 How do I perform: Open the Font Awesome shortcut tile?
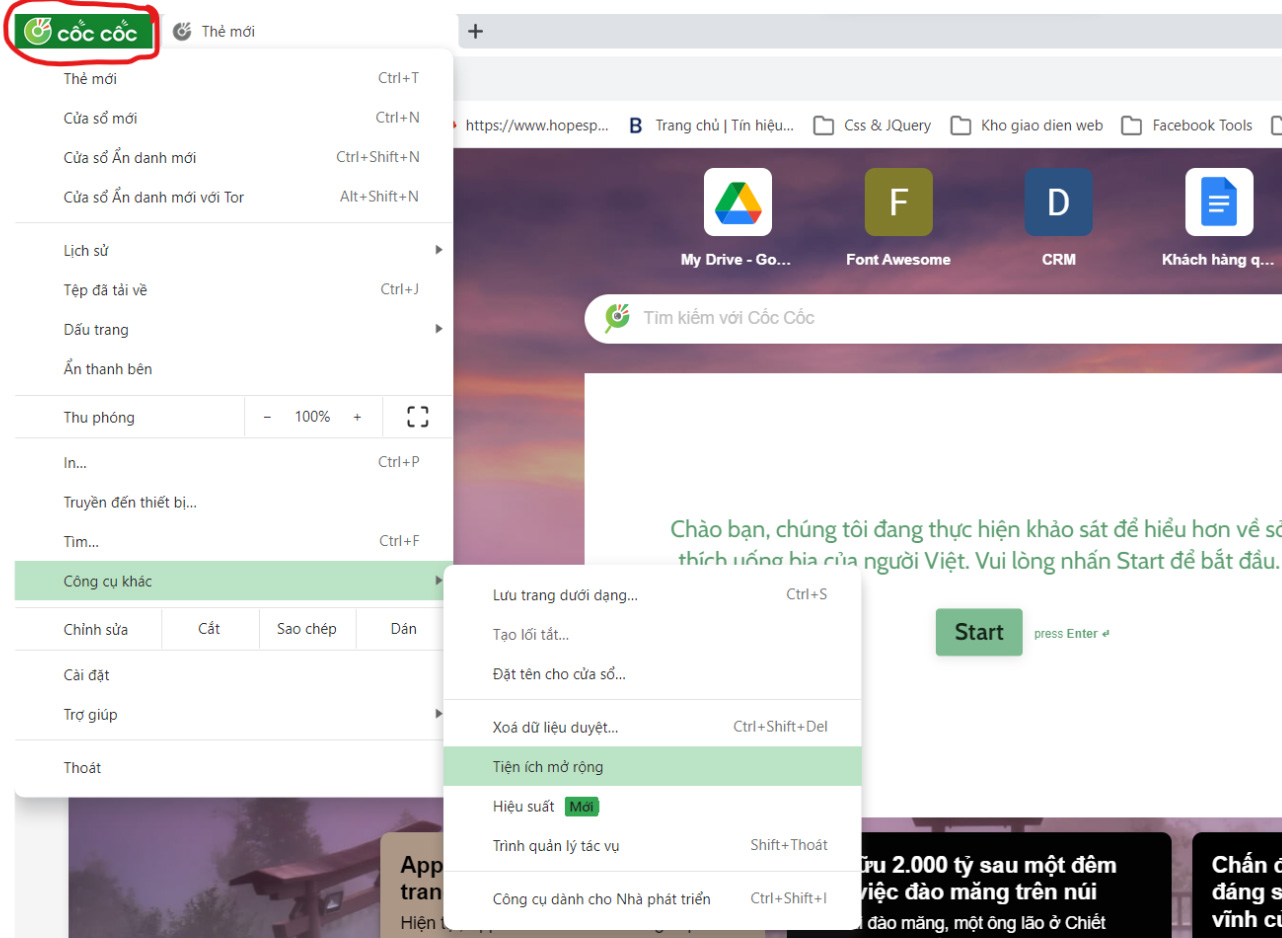click(898, 218)
